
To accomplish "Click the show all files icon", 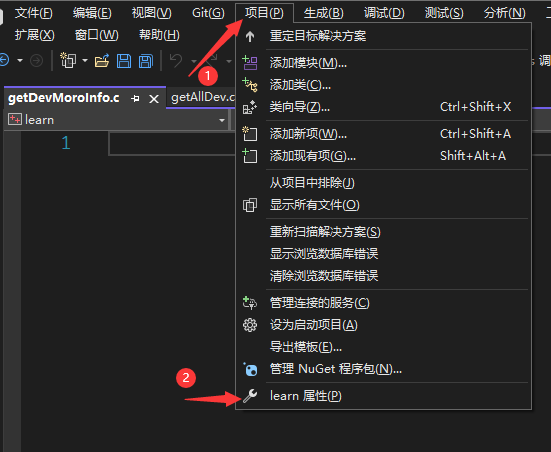I will click(250, 205).
